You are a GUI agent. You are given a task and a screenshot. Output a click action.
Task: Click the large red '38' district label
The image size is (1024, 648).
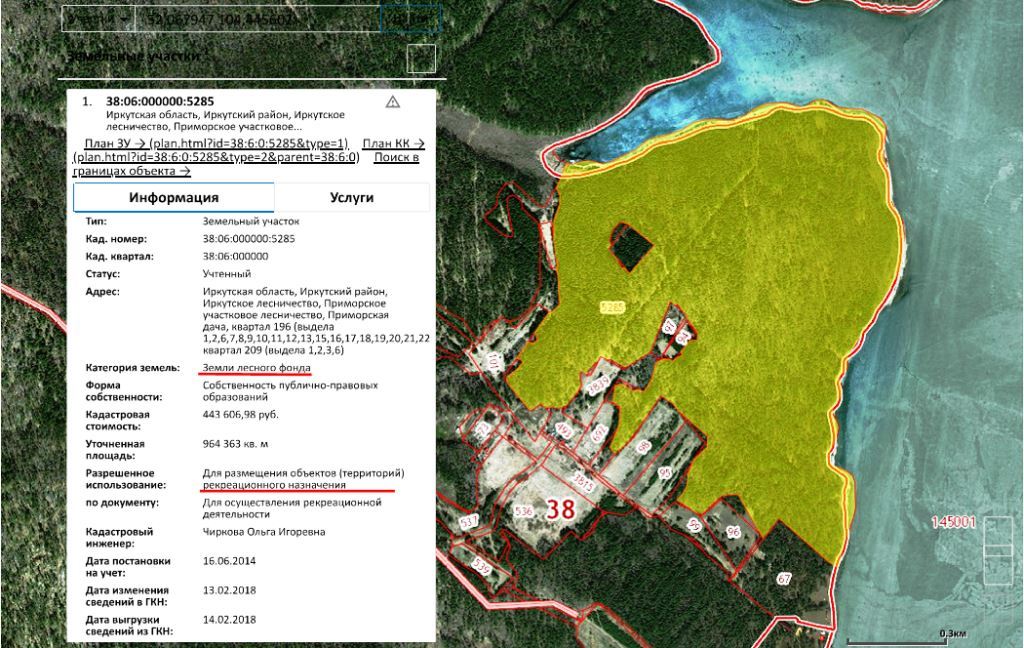[x=560, y=509]
